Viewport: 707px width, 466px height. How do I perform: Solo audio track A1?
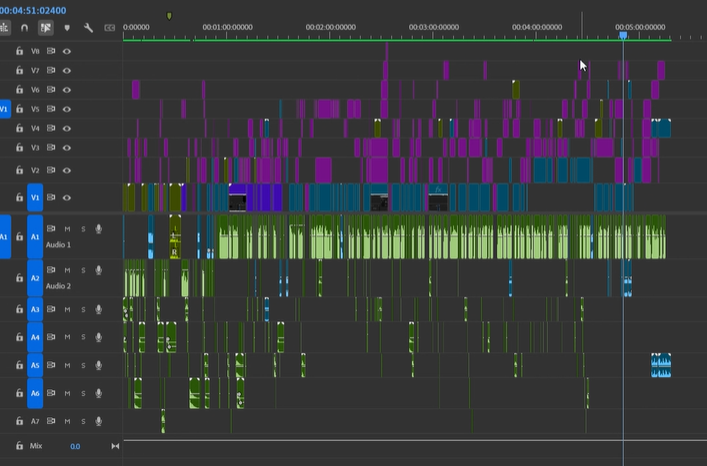[83, 229]
